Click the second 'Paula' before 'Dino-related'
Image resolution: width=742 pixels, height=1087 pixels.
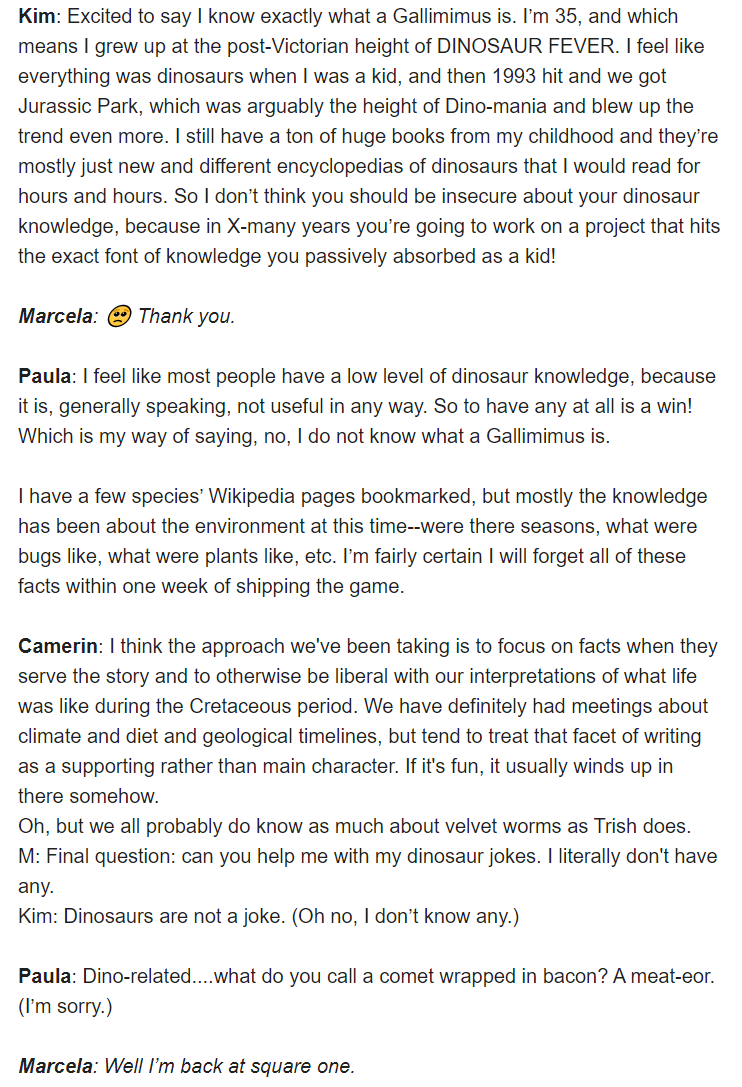(44, 976)
